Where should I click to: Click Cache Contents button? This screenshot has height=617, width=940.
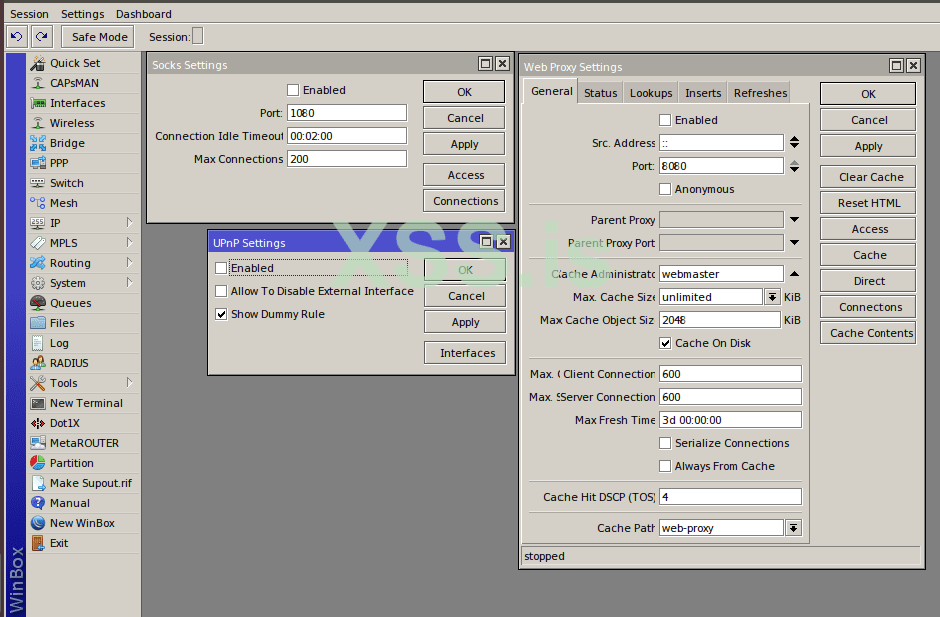868,333
